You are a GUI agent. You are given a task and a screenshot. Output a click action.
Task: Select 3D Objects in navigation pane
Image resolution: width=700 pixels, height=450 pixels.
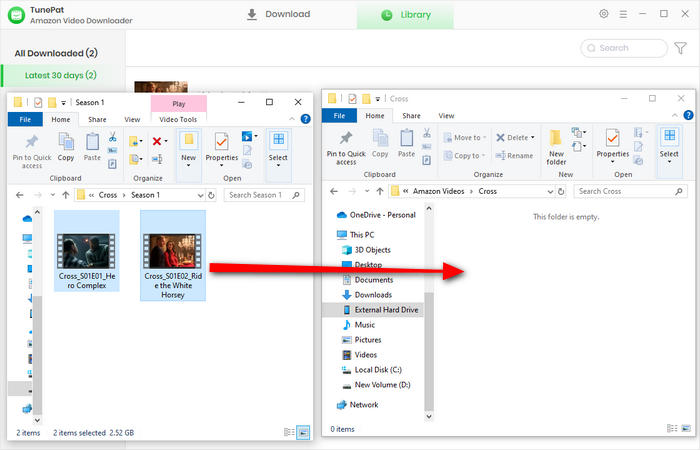(x=367, y=250)
